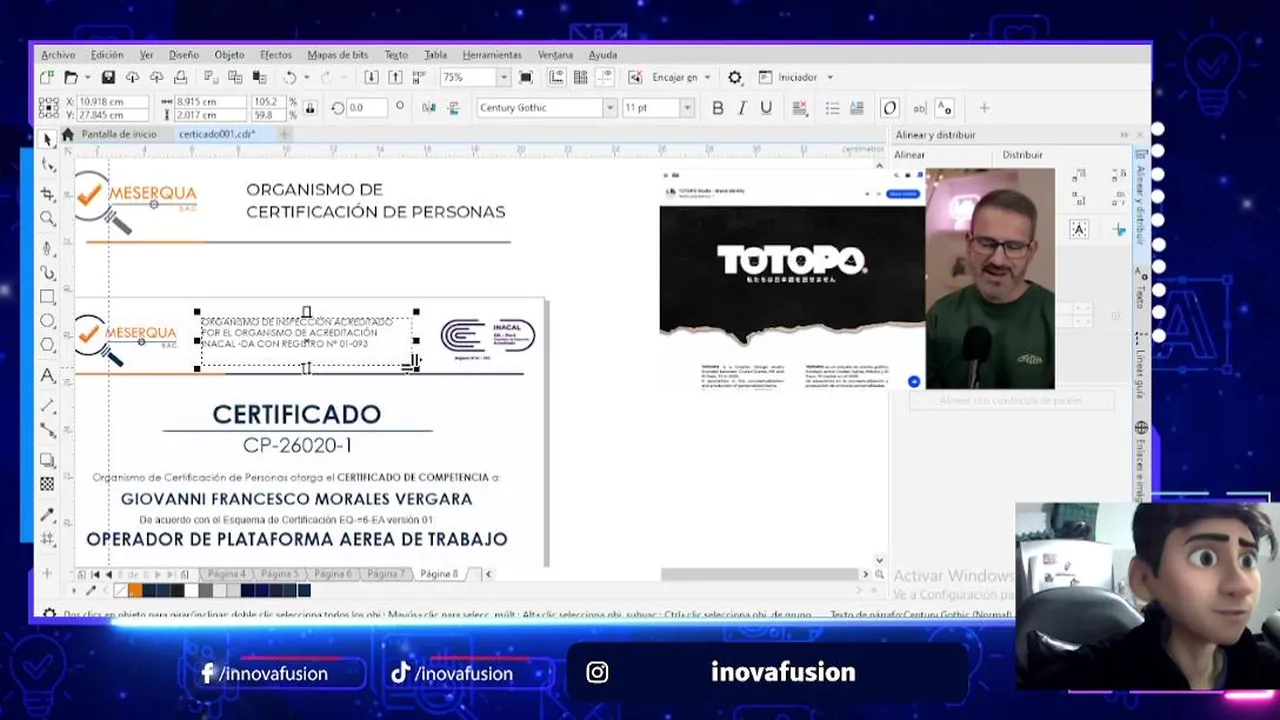Click the Líneas guía docker side tab

(1140, 364)
